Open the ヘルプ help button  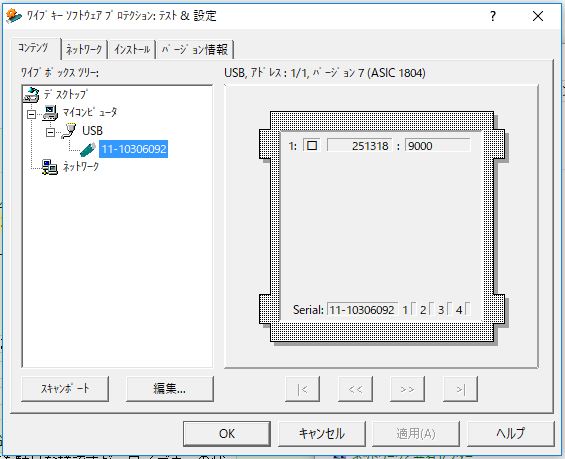click(511, 433)
